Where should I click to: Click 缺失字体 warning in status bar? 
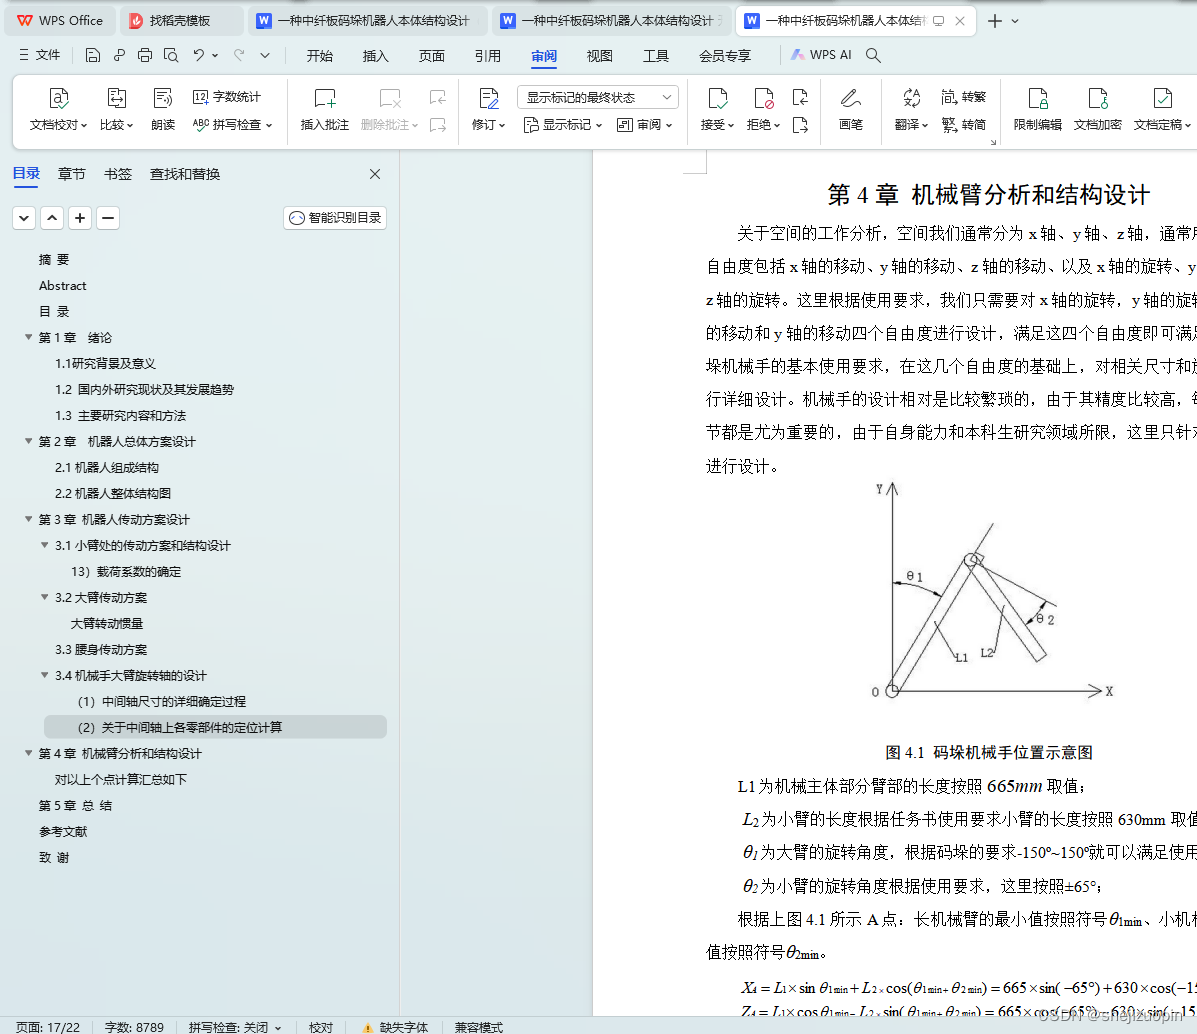[395, 1027]
